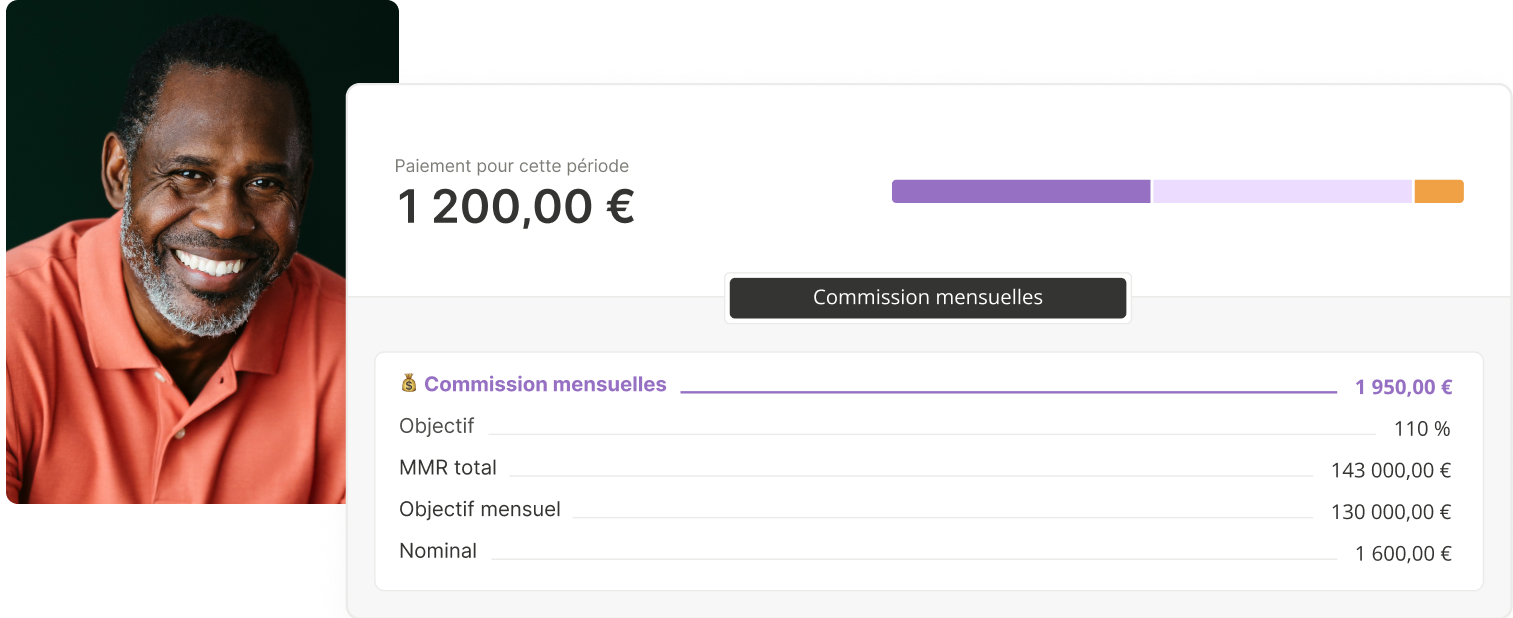This screenshot has height=618, width=1513.
Task: Click the orange overflow segment of the bar
Action: click(x=1438, y=190)
